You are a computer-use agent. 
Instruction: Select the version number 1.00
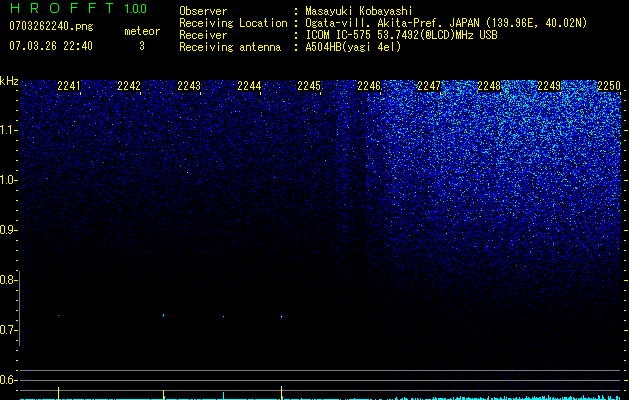135,9
